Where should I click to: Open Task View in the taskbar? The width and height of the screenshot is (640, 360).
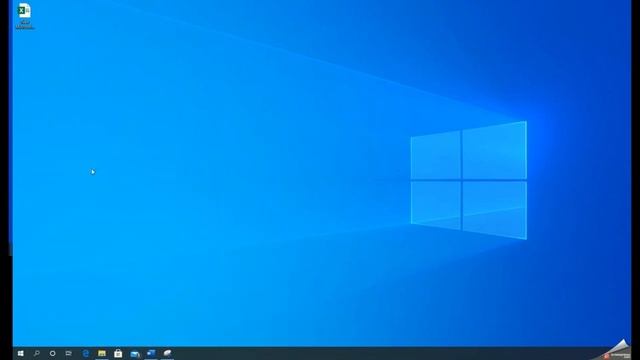[x=69, y=353]
